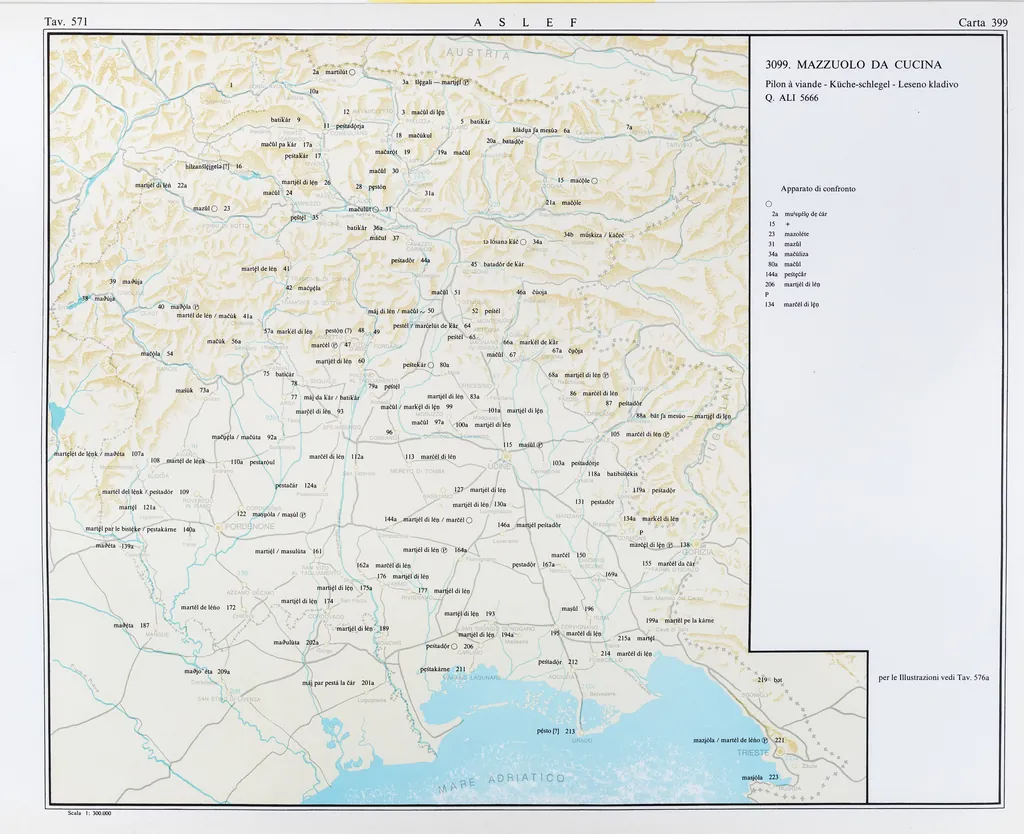
Task: Select the map title MAZZUOLO DA CUCINA
Action: (853, 65)
